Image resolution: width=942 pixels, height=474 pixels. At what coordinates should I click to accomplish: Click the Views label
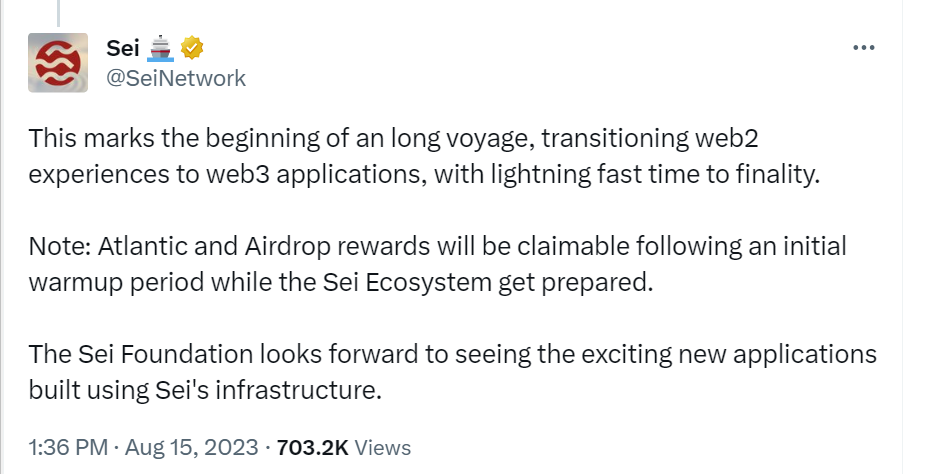pyautogui.click(x=383, y=448)
